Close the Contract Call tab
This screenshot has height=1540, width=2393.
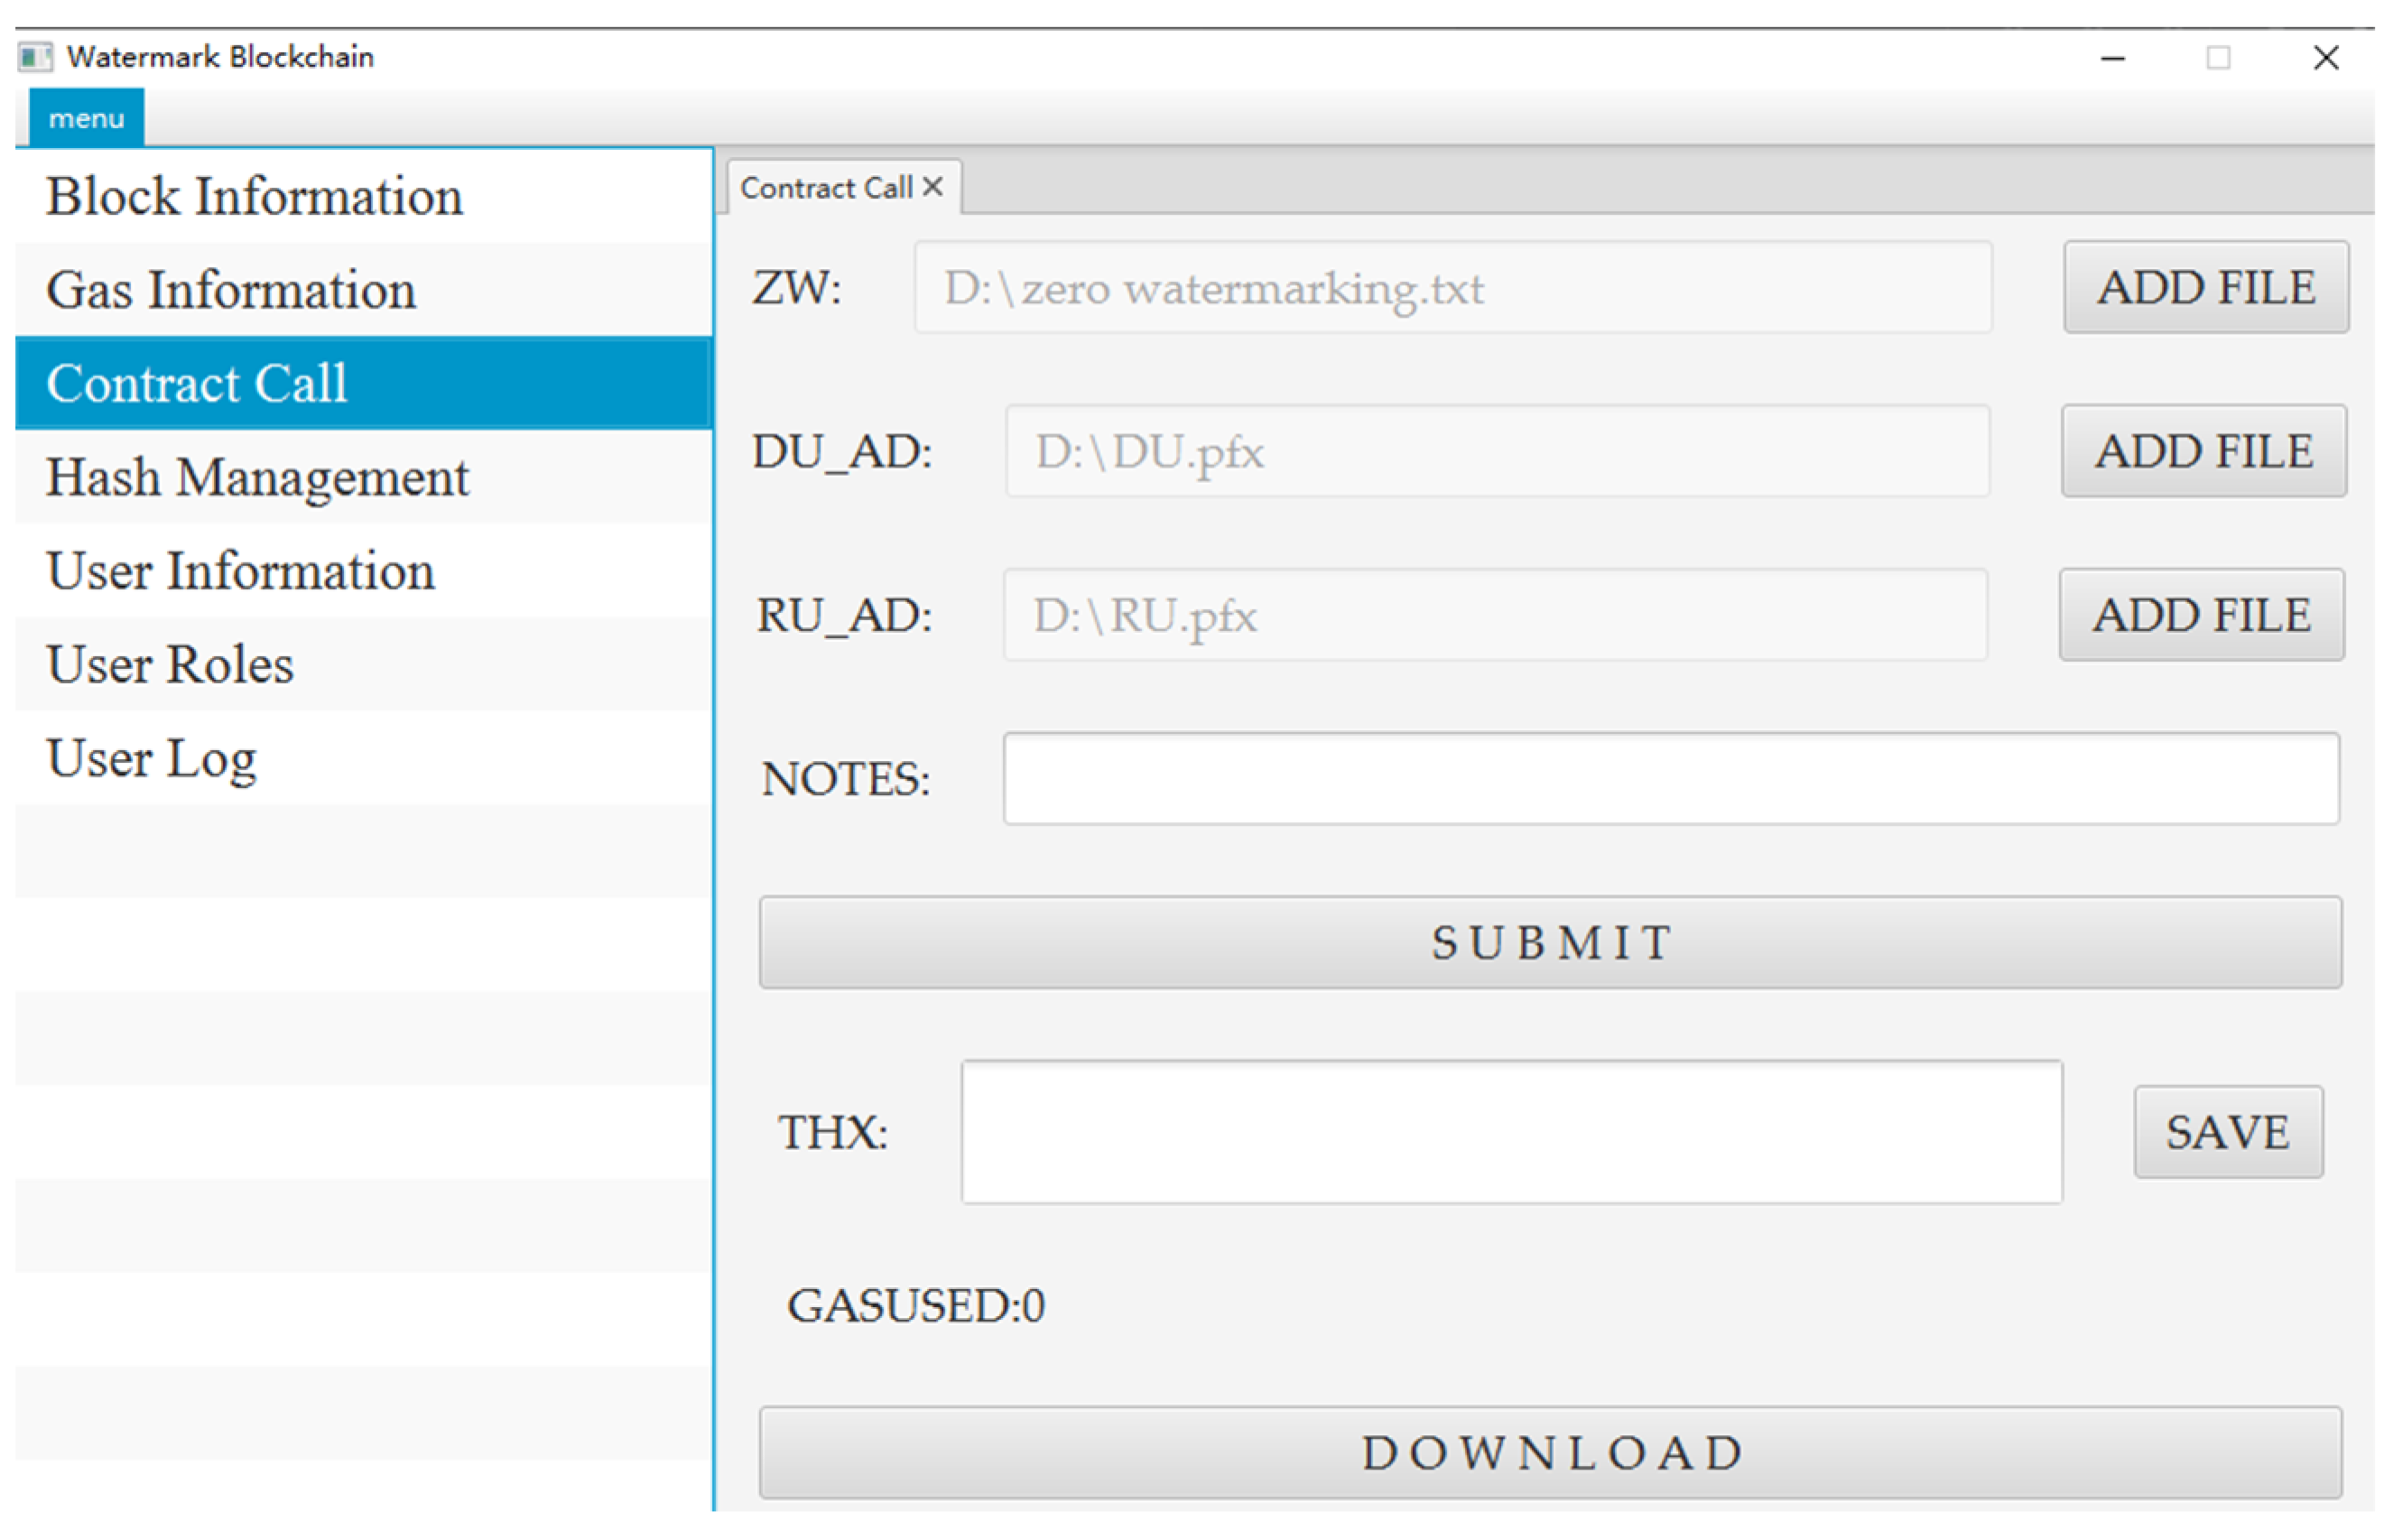(x=933, y=187)
